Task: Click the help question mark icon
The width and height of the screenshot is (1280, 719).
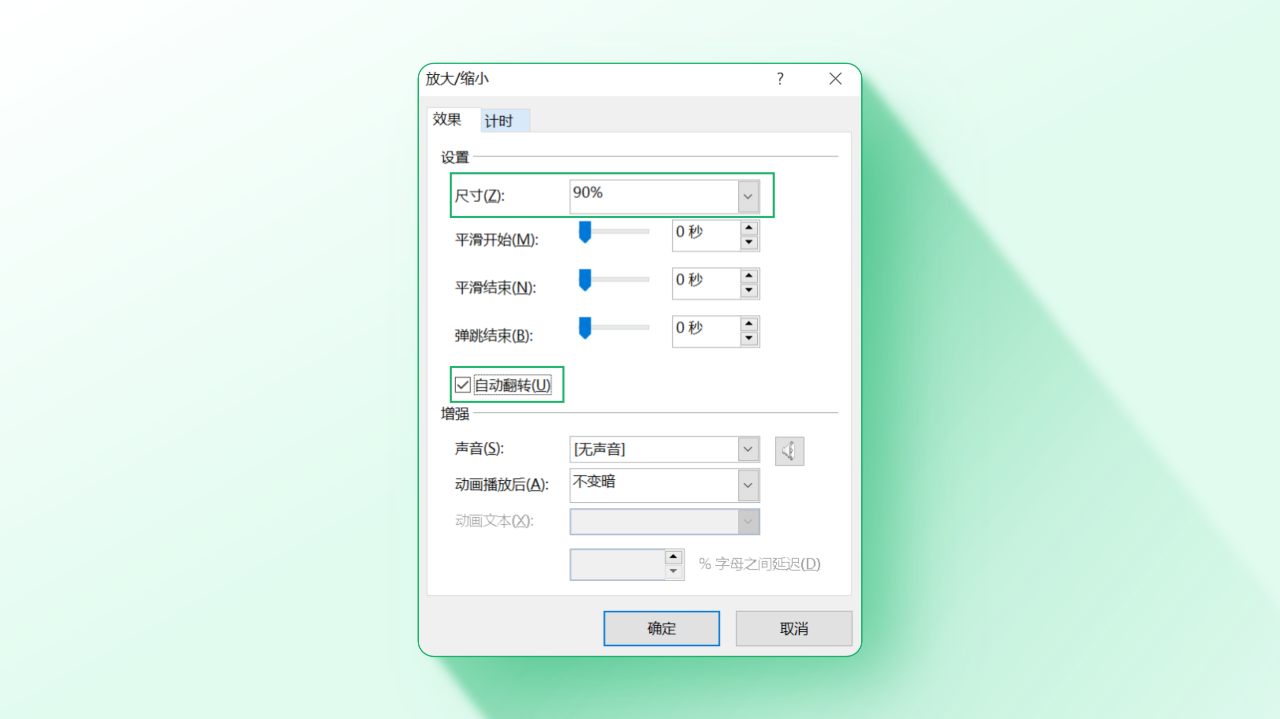Action: pyautogui.click(x=780, y=79)
